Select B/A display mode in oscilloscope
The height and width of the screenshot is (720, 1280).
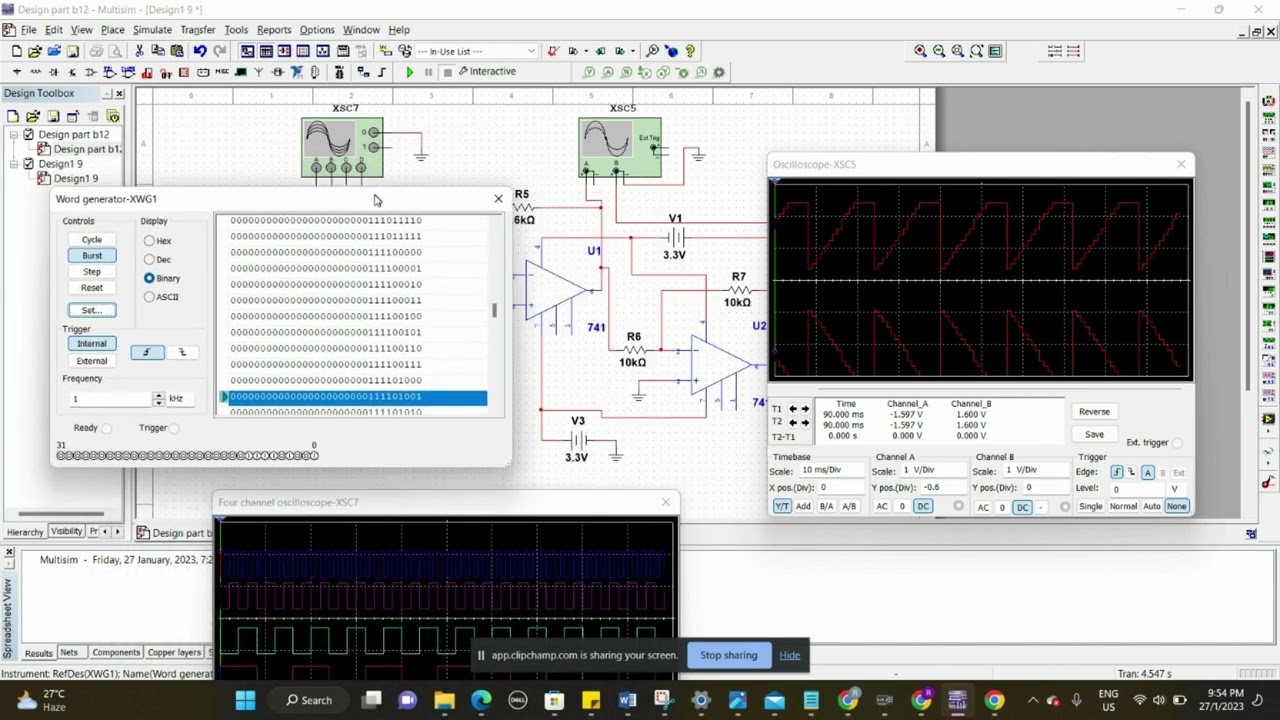pyautogui.click(x=826, y=507)
